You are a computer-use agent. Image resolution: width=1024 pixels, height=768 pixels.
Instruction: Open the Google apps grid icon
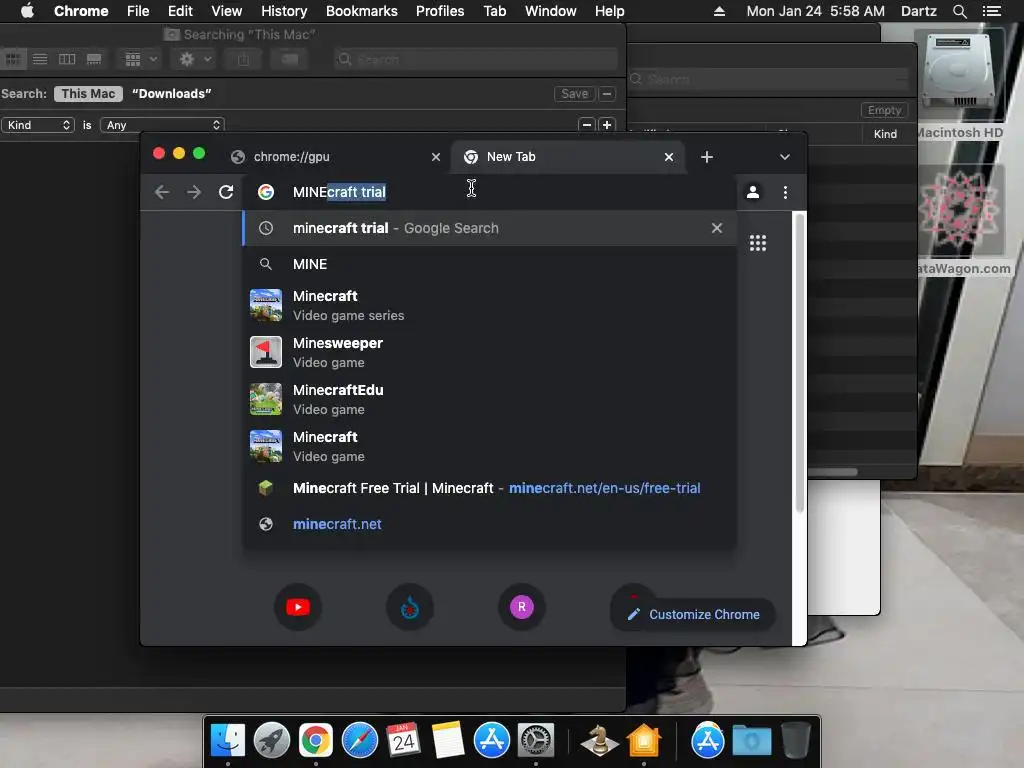click(x=758, y=243)
